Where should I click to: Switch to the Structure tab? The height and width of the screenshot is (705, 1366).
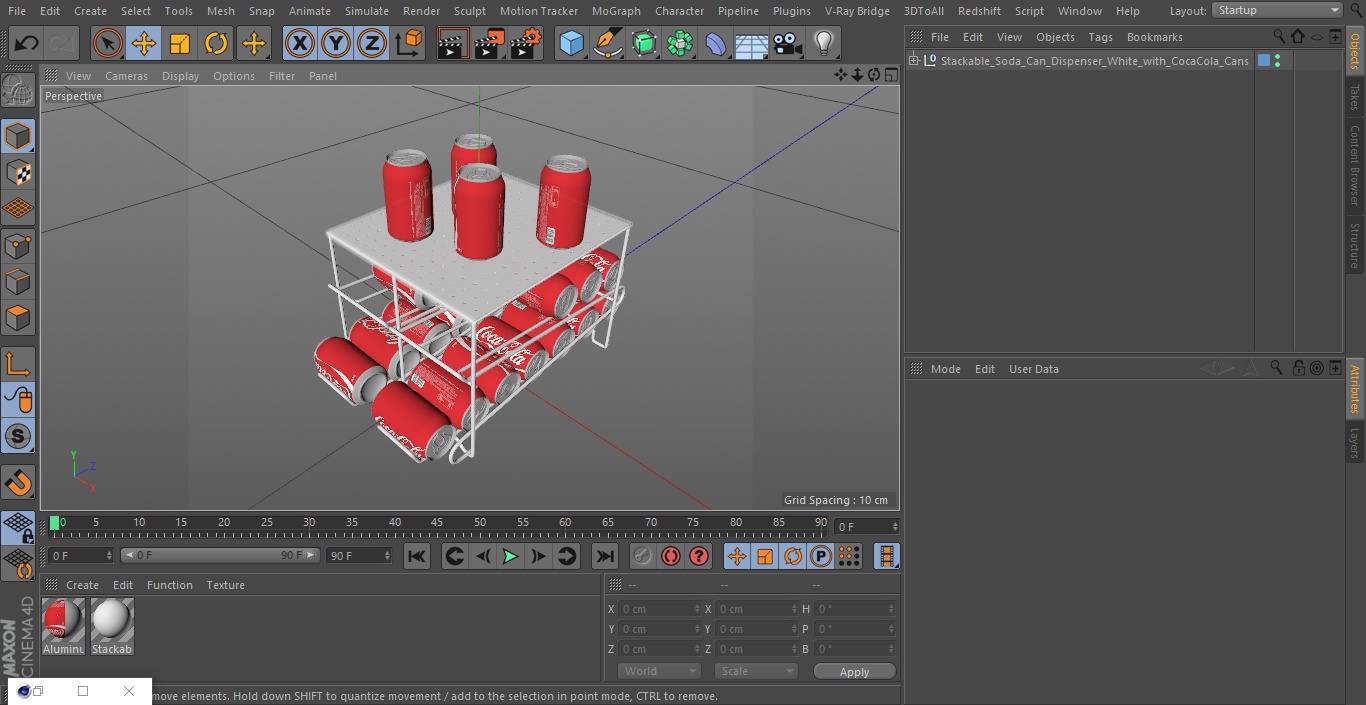point(1355,245)
